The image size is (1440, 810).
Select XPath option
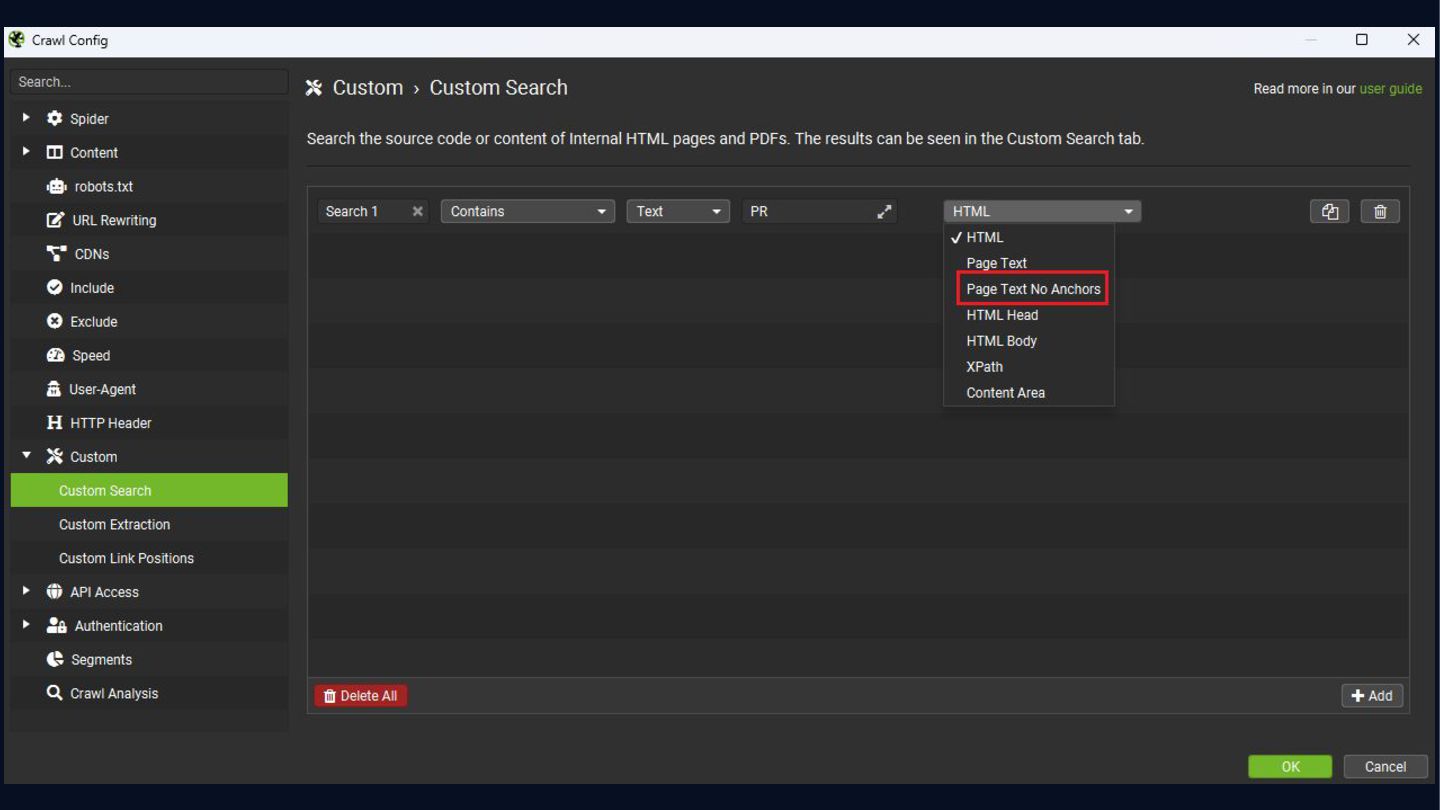coord(1029,367)
